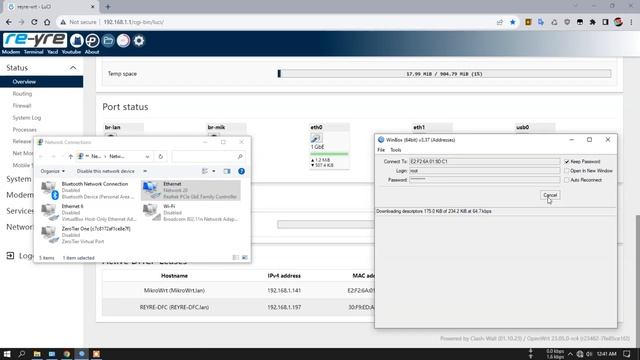640x360 pixels.
Task: Click the re-yre logo
Action: tap(35, 40)
